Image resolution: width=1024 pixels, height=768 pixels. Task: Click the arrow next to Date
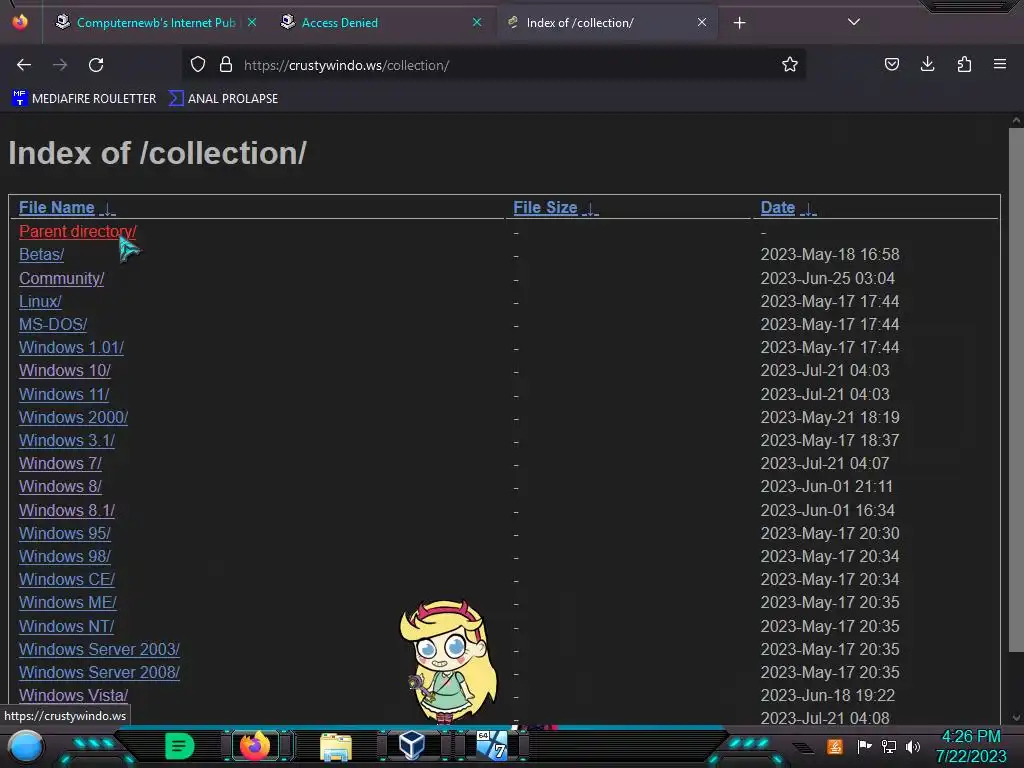(808, 209)
